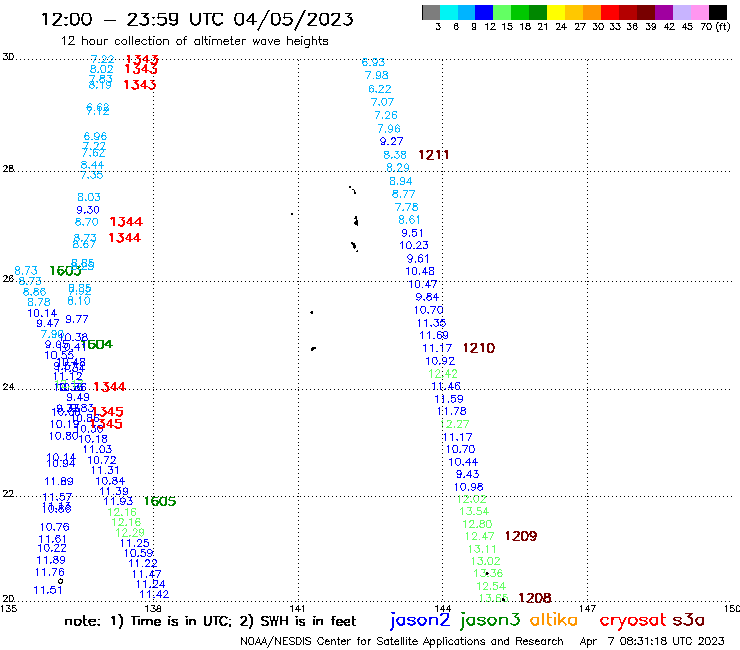Click the wave height "8.03"
Image resolution: width=740 pixels, height=650 pixels.
(89, 197)
